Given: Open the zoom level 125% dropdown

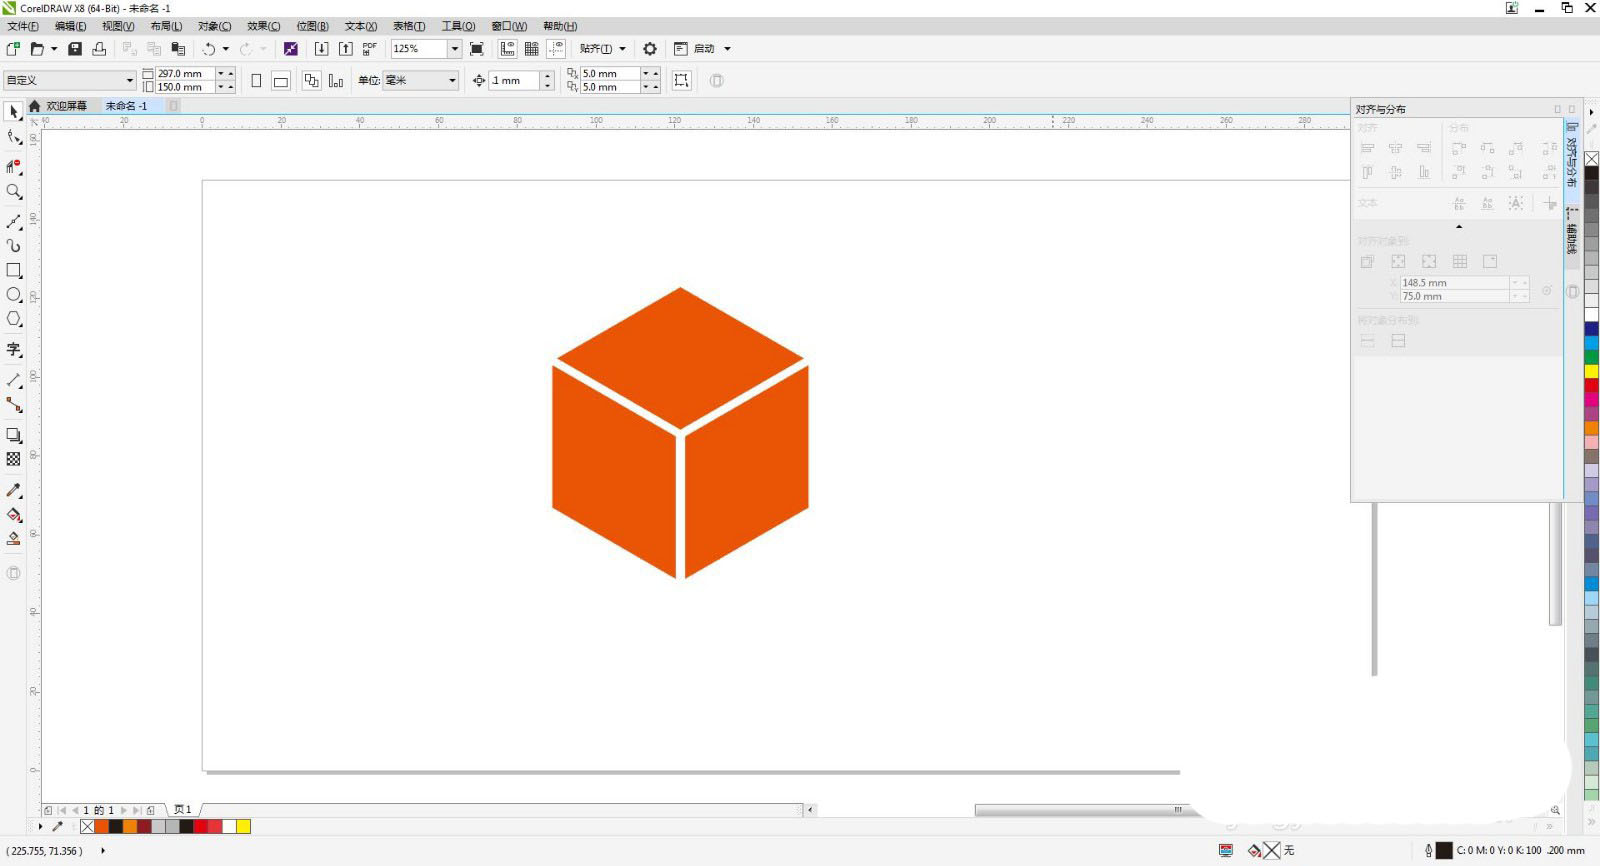Looking at the screenshot, I should point(454,49).
